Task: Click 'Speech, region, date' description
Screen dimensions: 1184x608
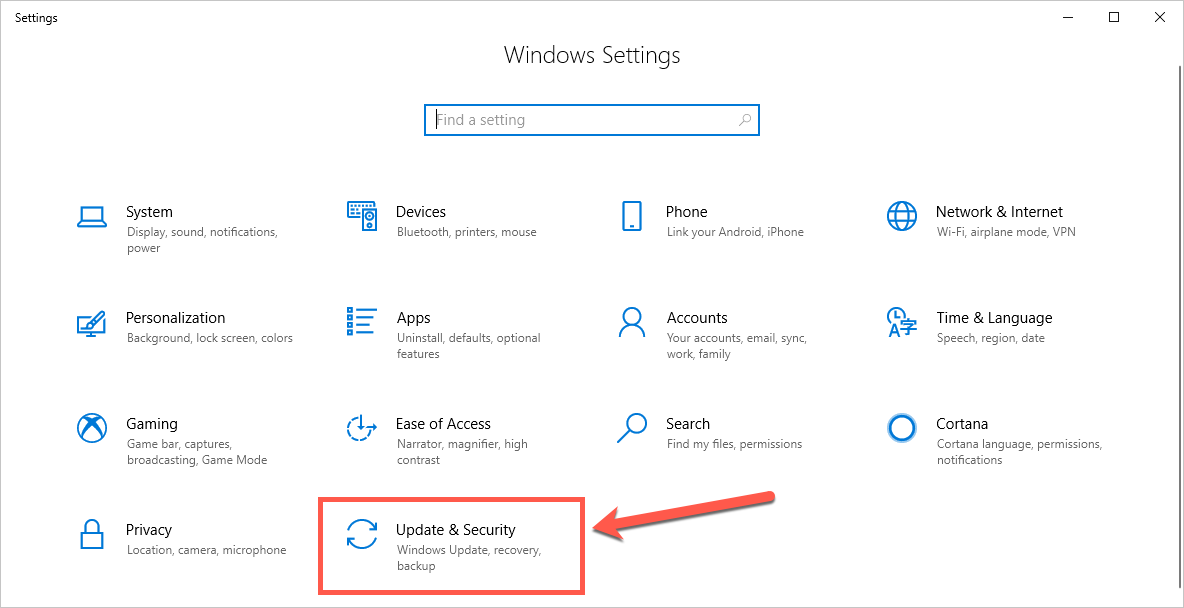Action: pyautogui.click(x=991, y=338)
